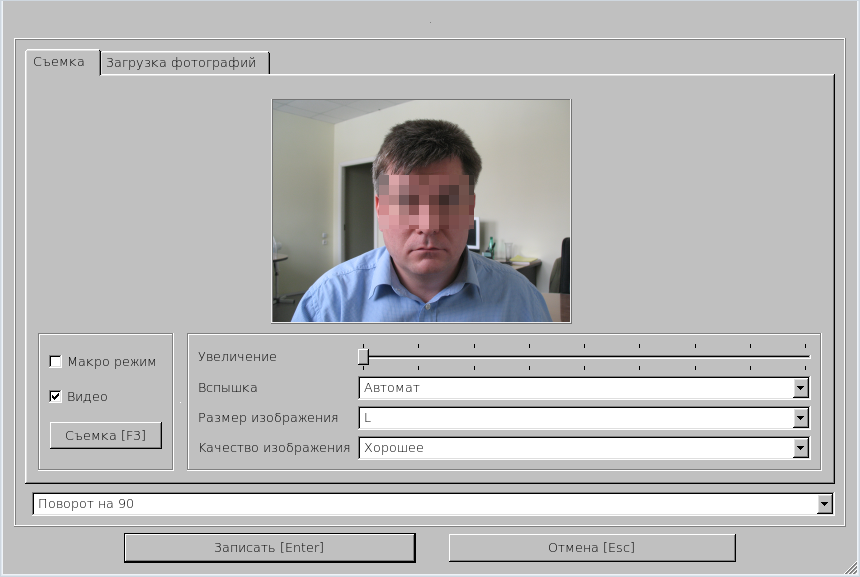Click the camera preview image
860x577 pixels.
[421, 211]
